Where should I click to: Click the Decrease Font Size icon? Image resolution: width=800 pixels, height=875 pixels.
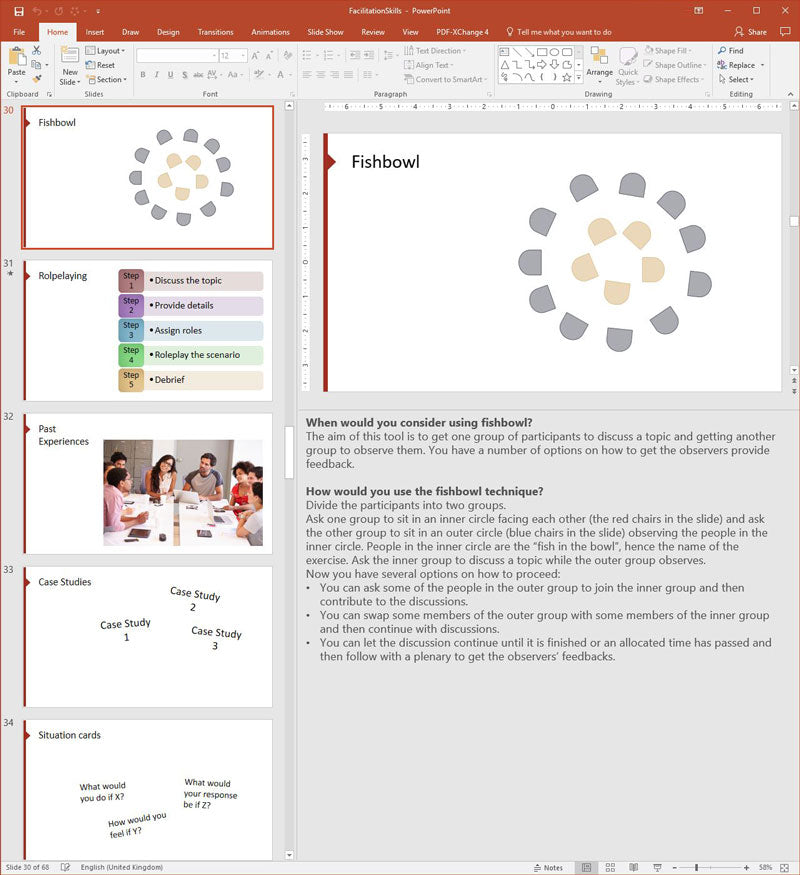[x=269, y=56]
